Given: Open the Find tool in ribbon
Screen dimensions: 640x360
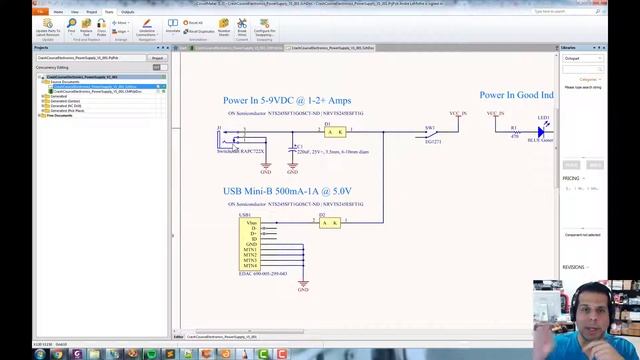Looking at the screenshot, I should point(71,27).
